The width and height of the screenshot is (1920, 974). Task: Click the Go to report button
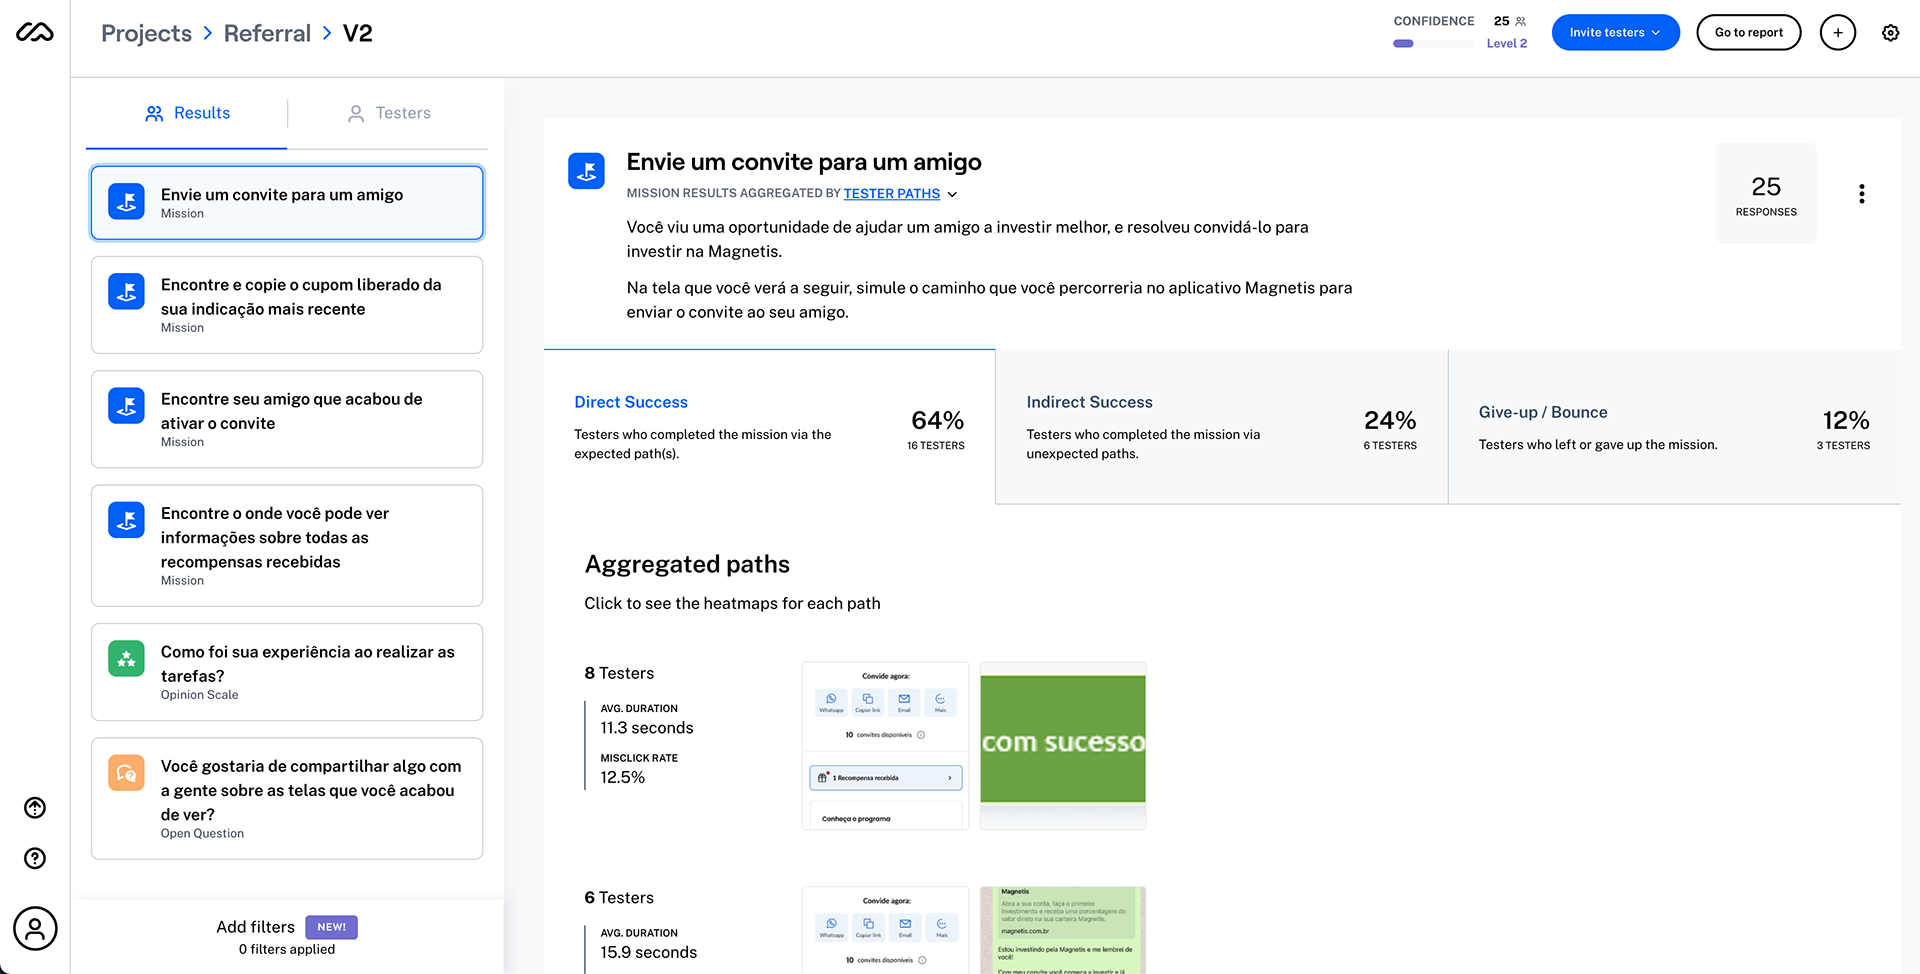[1748, 33]
